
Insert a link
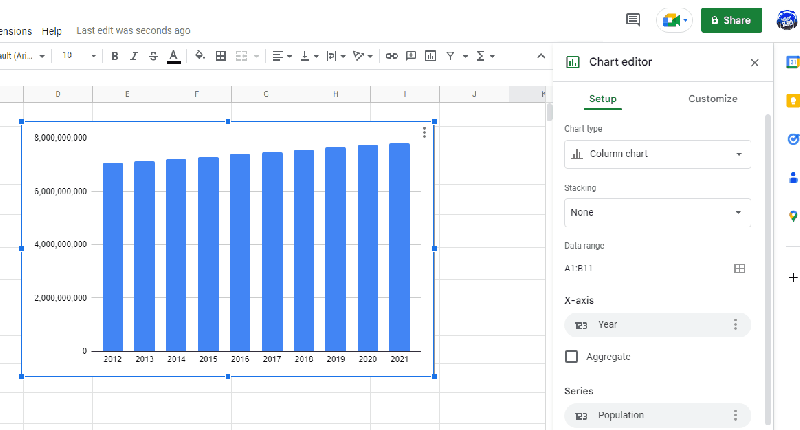(x=391, y=56)
